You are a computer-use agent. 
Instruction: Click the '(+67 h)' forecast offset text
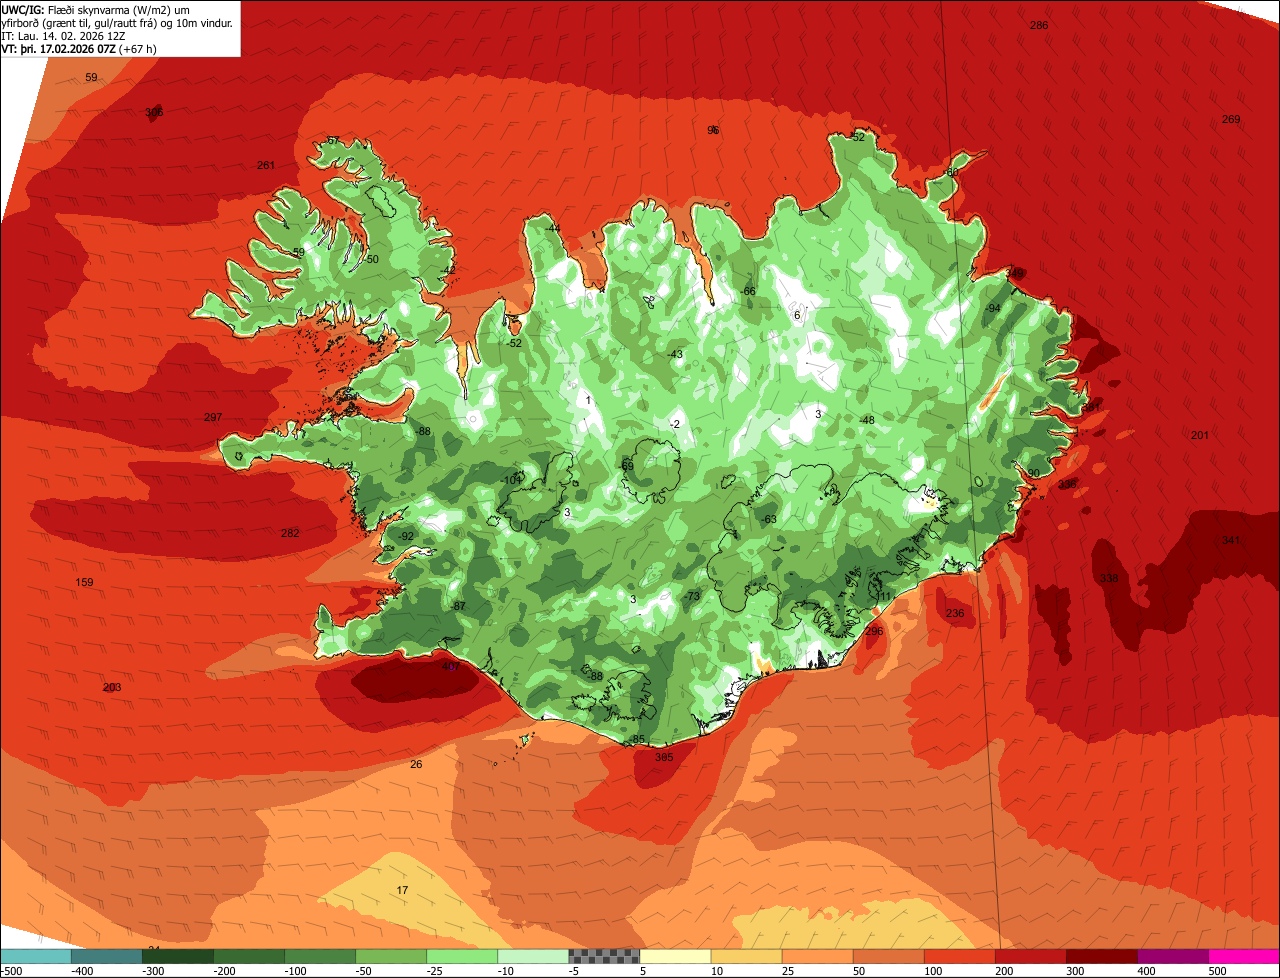[138, 48]
